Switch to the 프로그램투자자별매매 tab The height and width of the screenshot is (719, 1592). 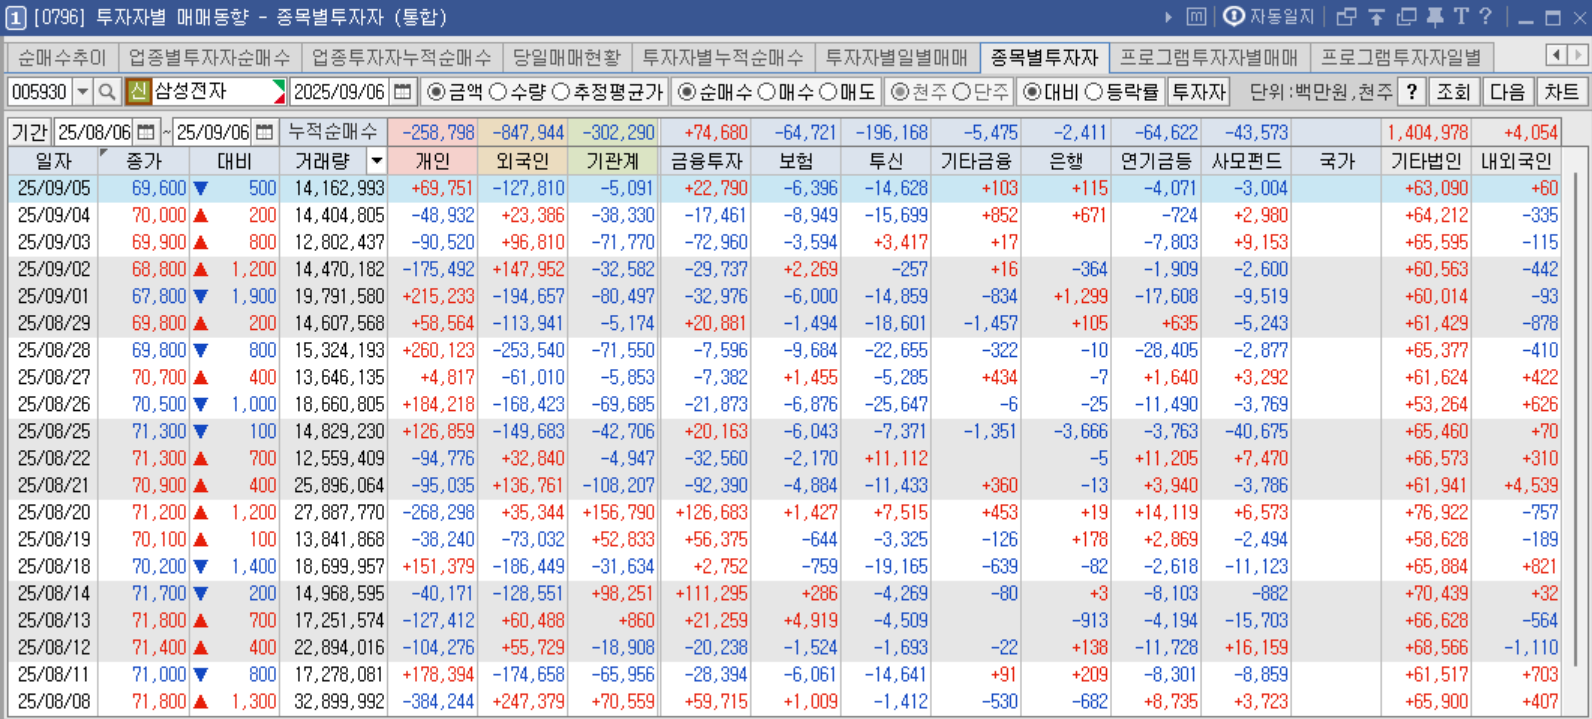[x=1209, y=58]
